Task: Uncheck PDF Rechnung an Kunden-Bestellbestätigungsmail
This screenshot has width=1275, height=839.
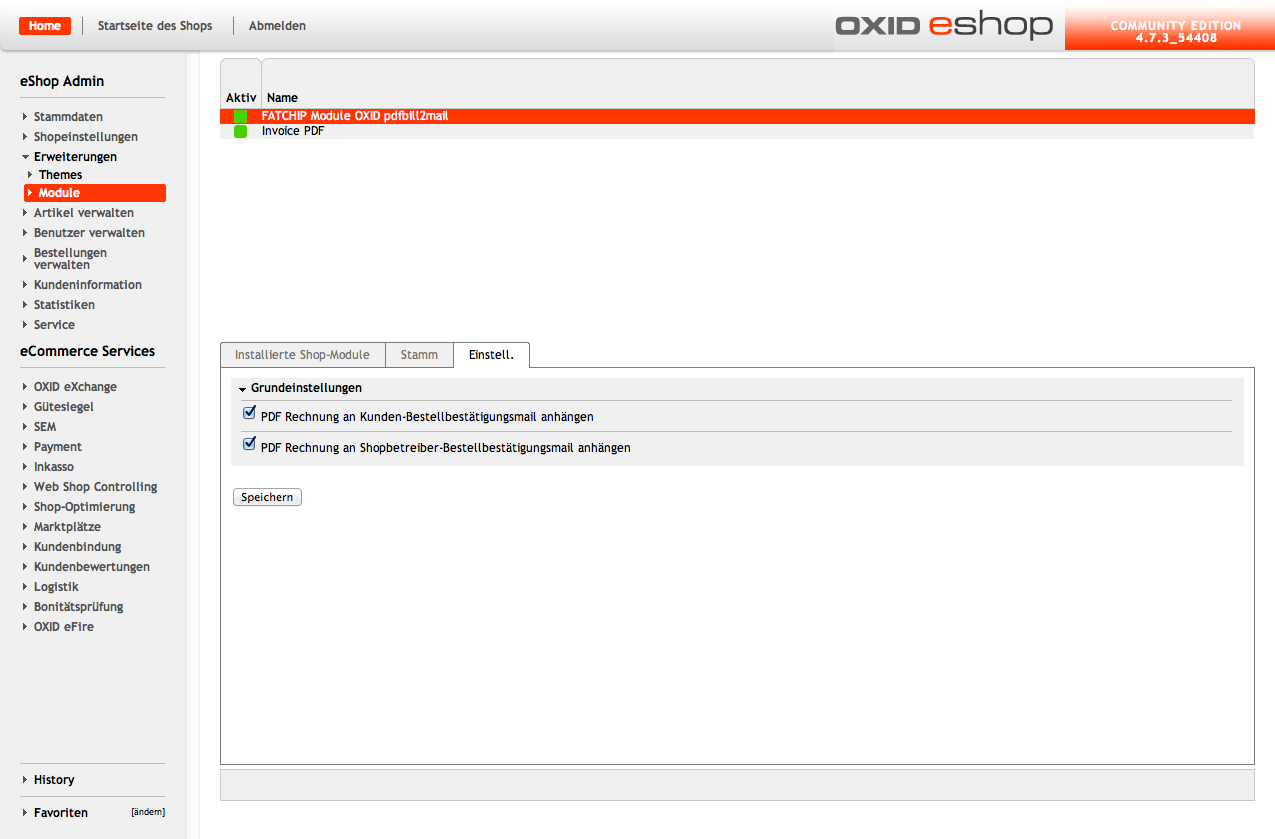Action: pos(250,413)
